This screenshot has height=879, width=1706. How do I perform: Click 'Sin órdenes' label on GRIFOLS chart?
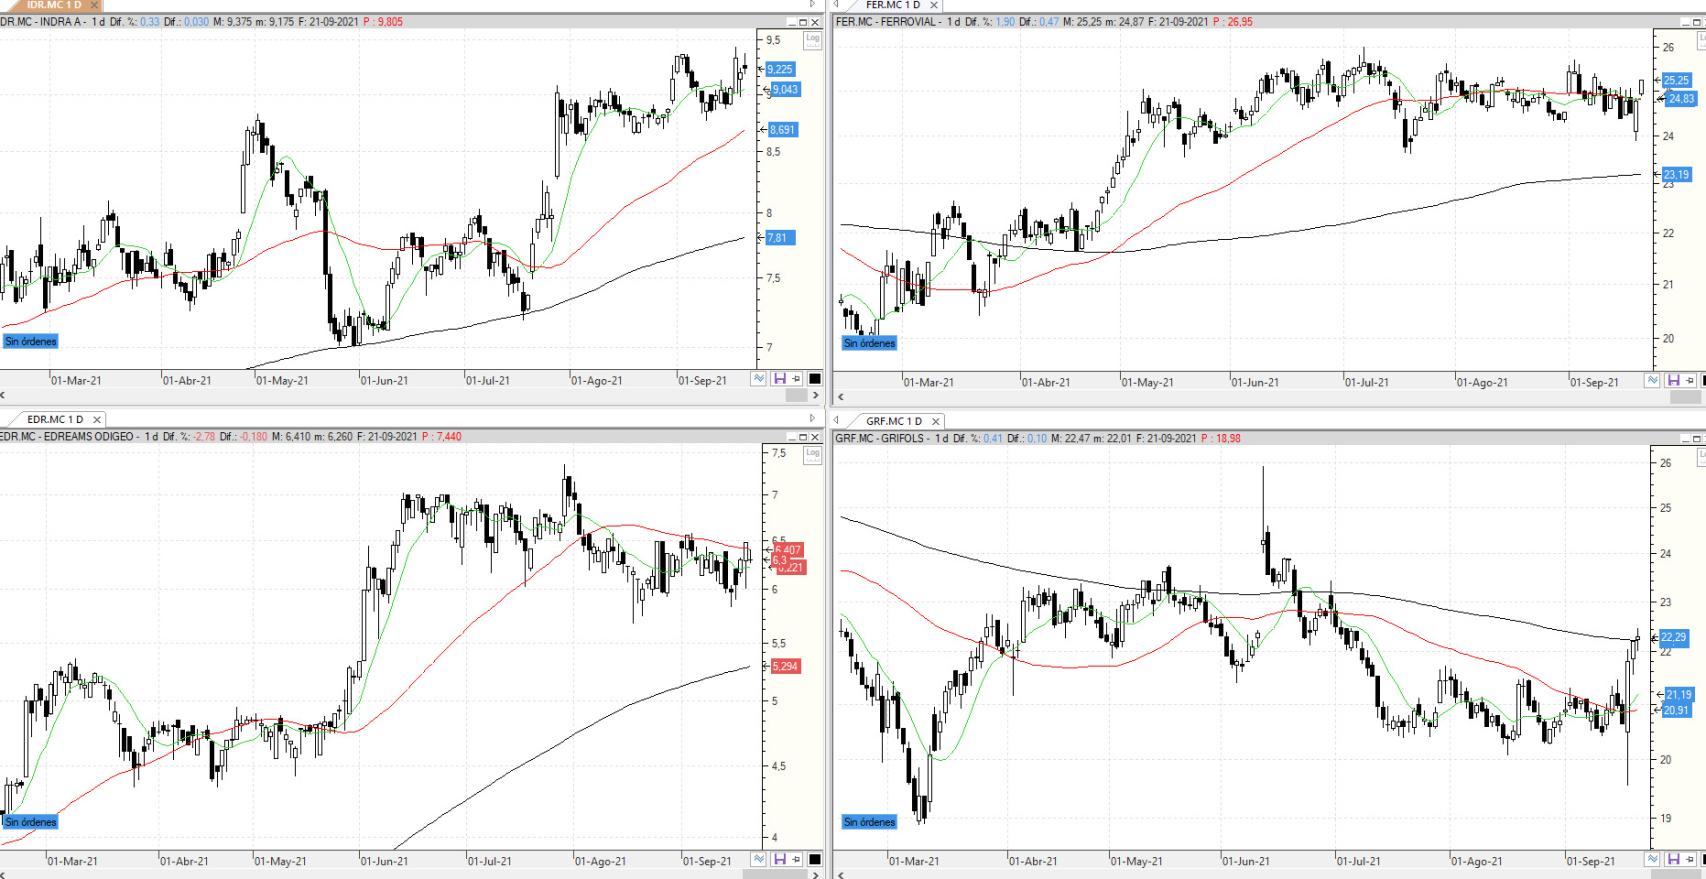[x=869, y=822]
